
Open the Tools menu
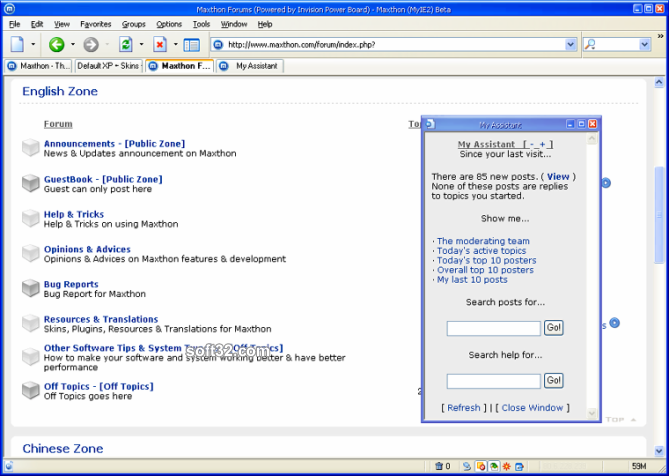point(201,24)
